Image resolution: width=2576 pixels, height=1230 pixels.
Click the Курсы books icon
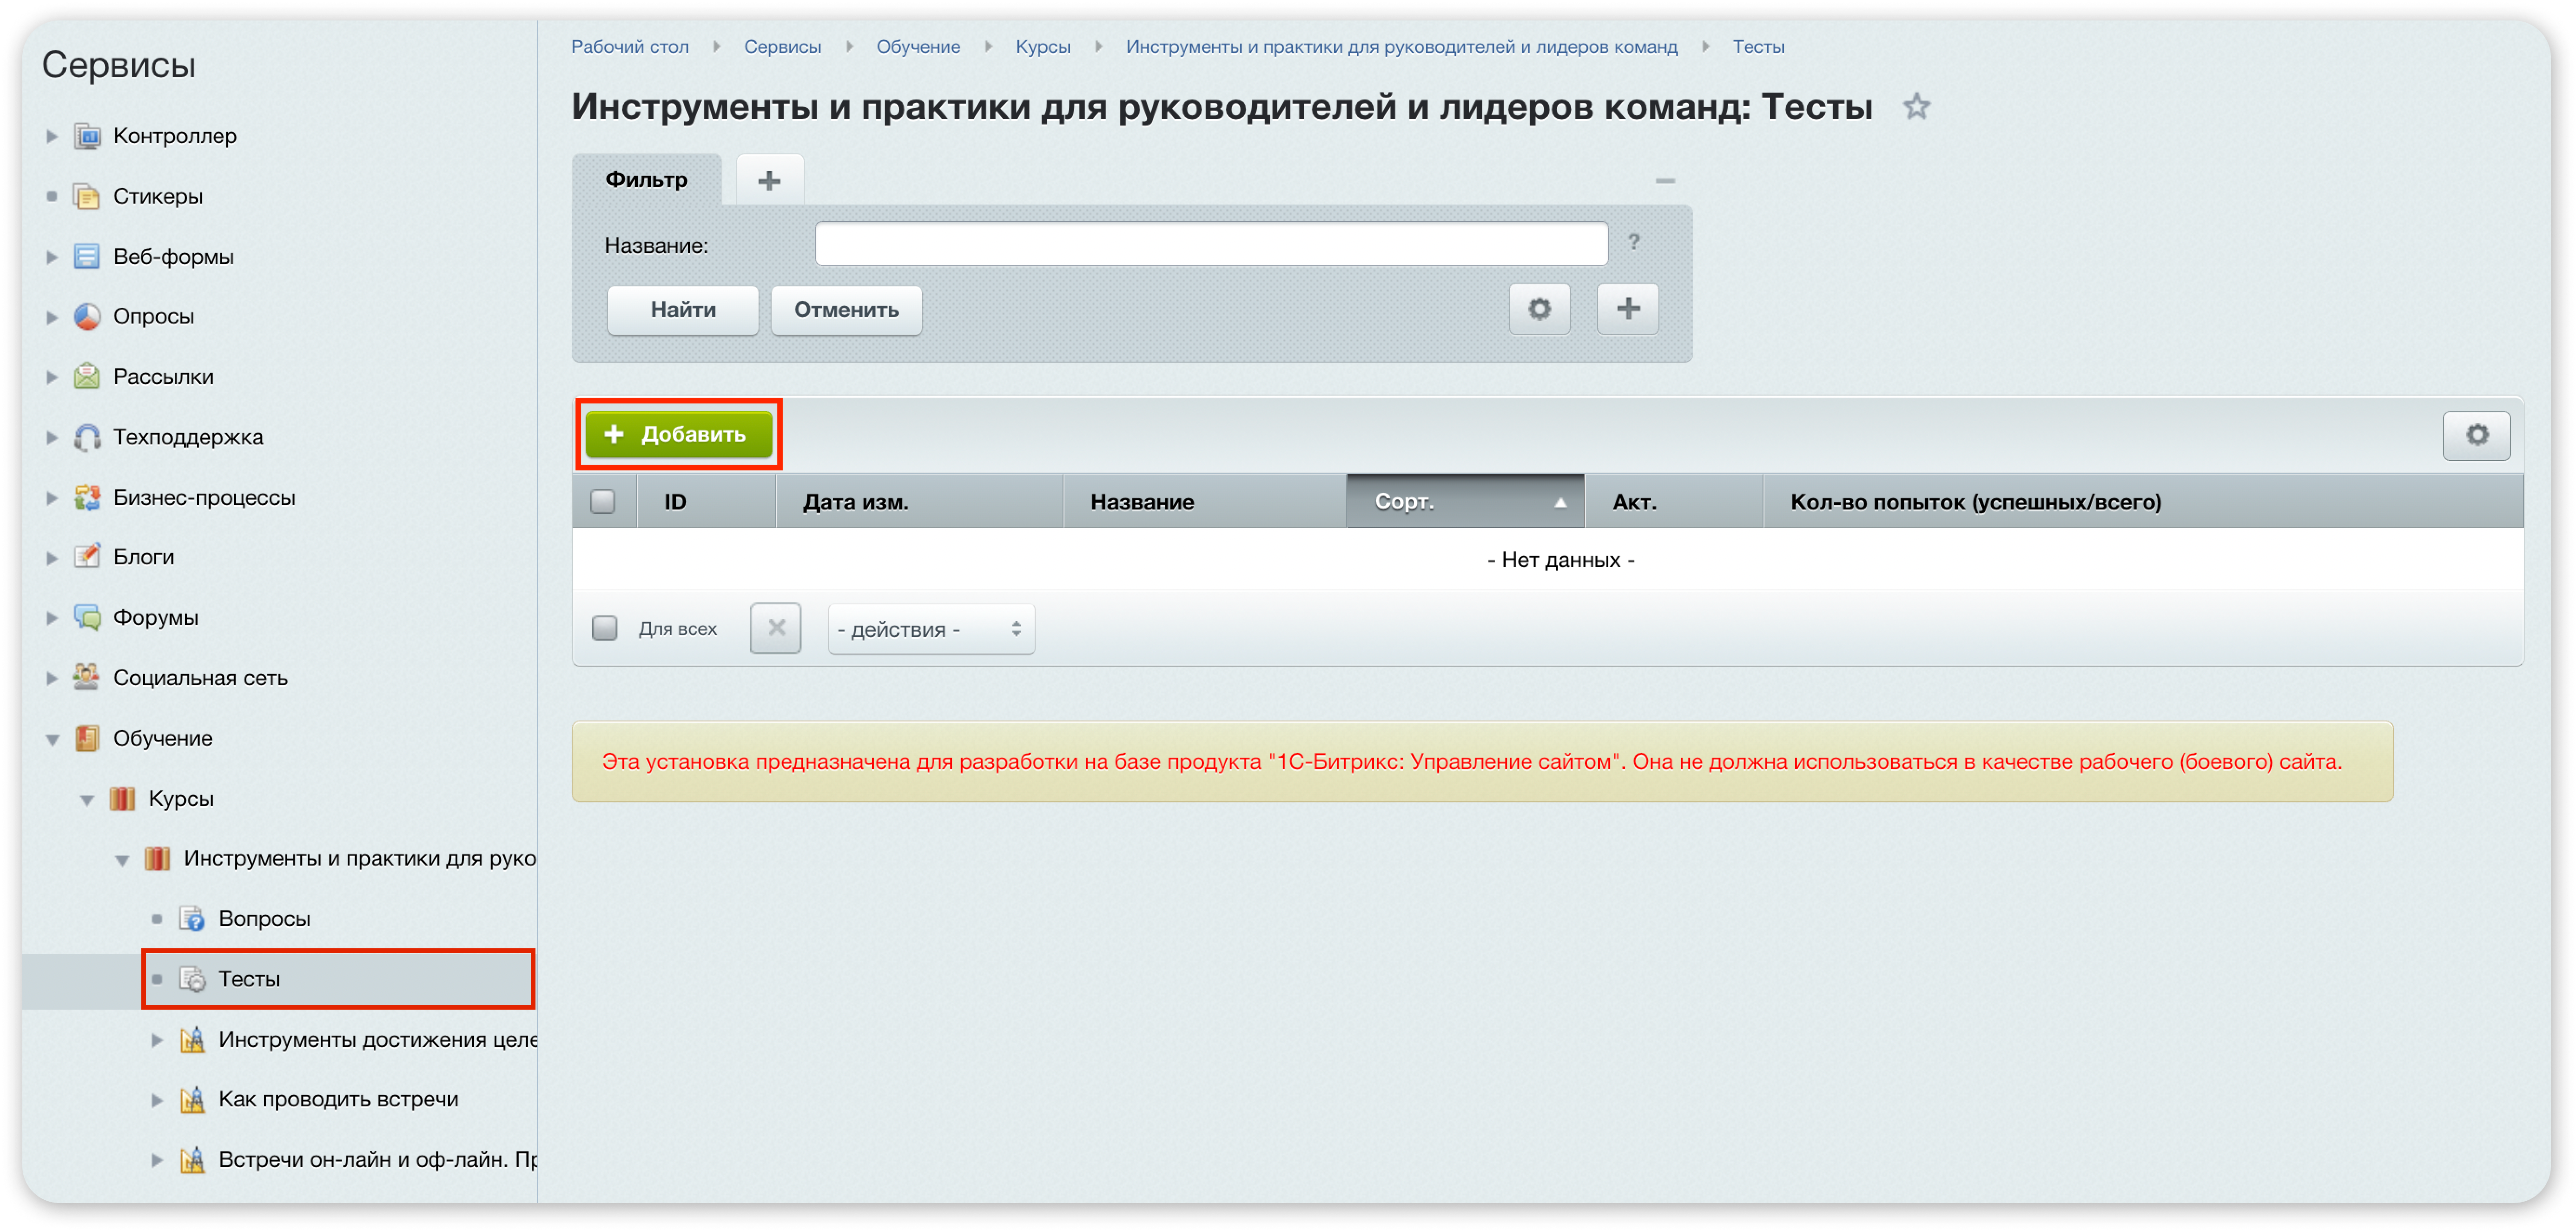pos(122,798)
